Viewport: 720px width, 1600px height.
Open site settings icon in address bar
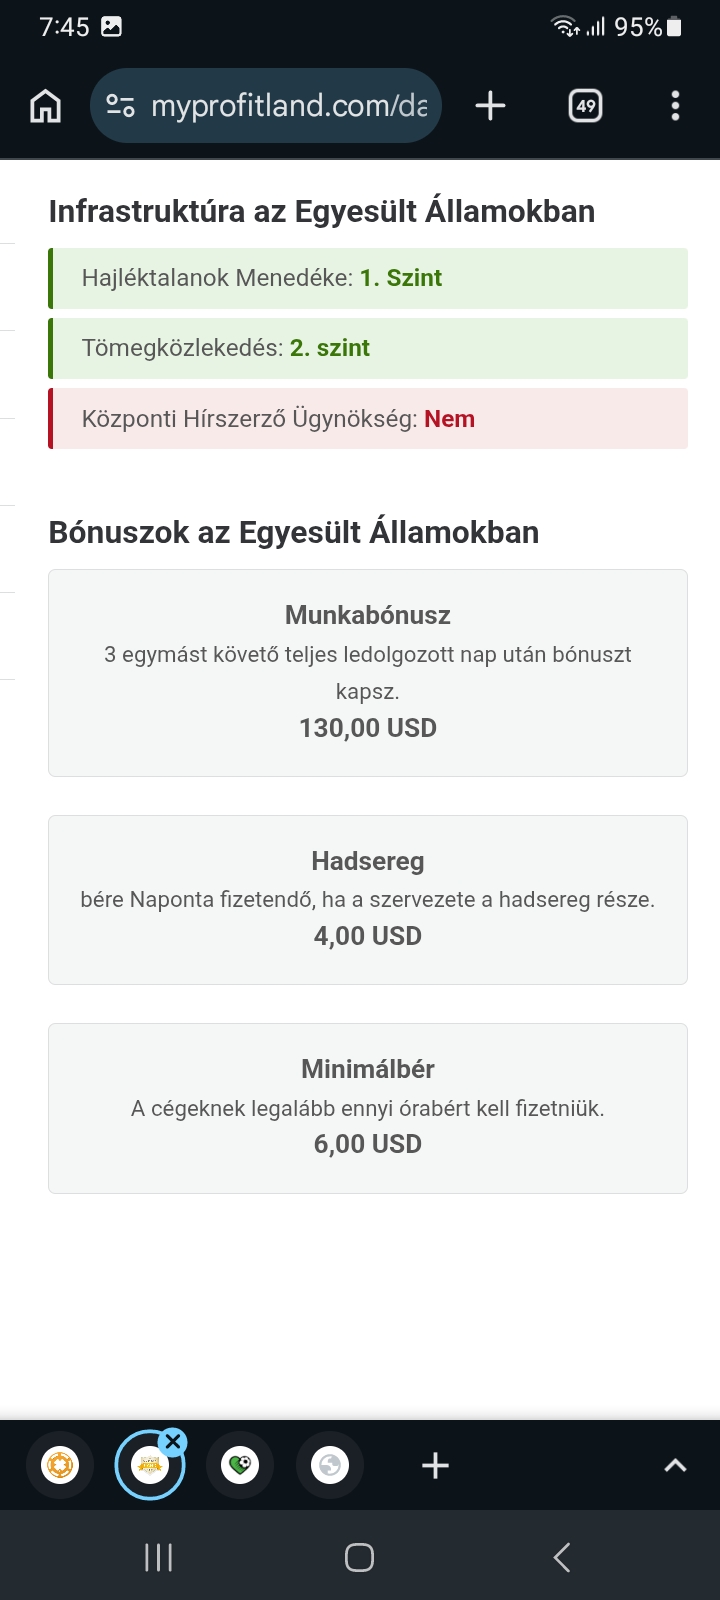pyautogui.click(x=121, y=106)
